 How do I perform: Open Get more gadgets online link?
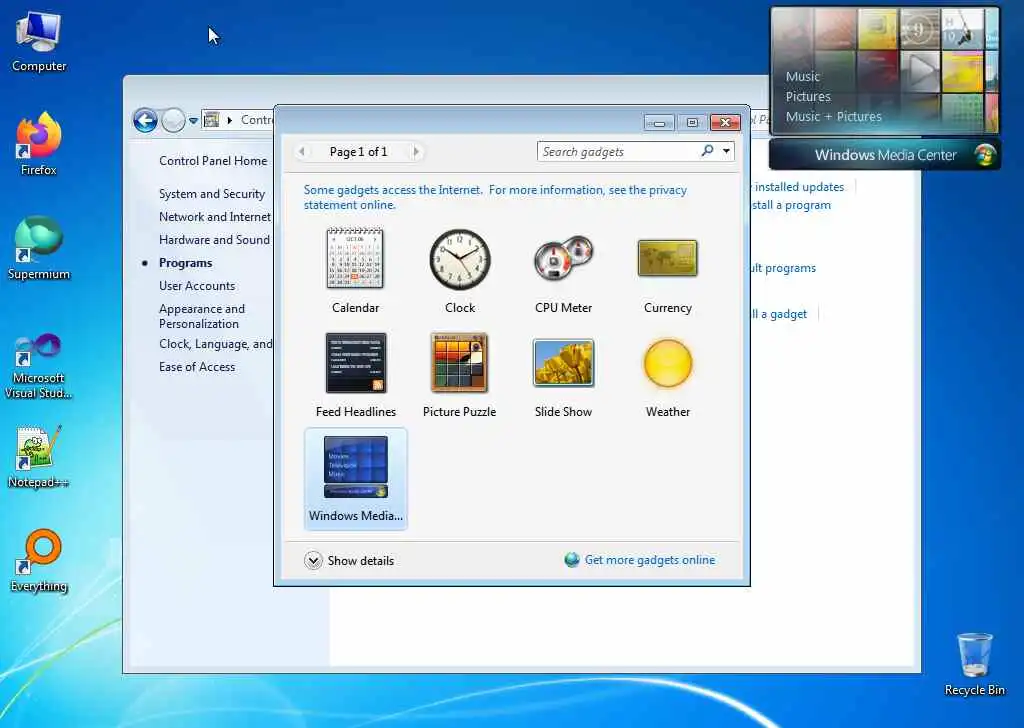pos(650,560)
